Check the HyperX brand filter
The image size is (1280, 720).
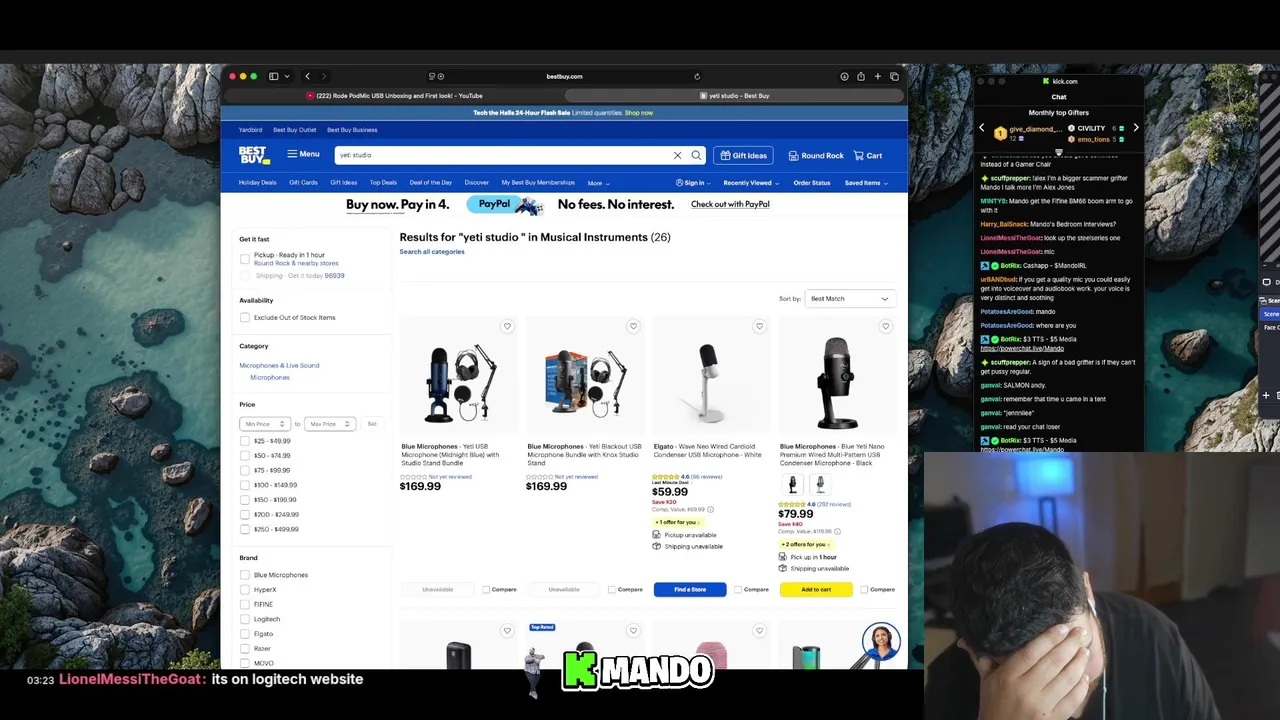[245, 589]
